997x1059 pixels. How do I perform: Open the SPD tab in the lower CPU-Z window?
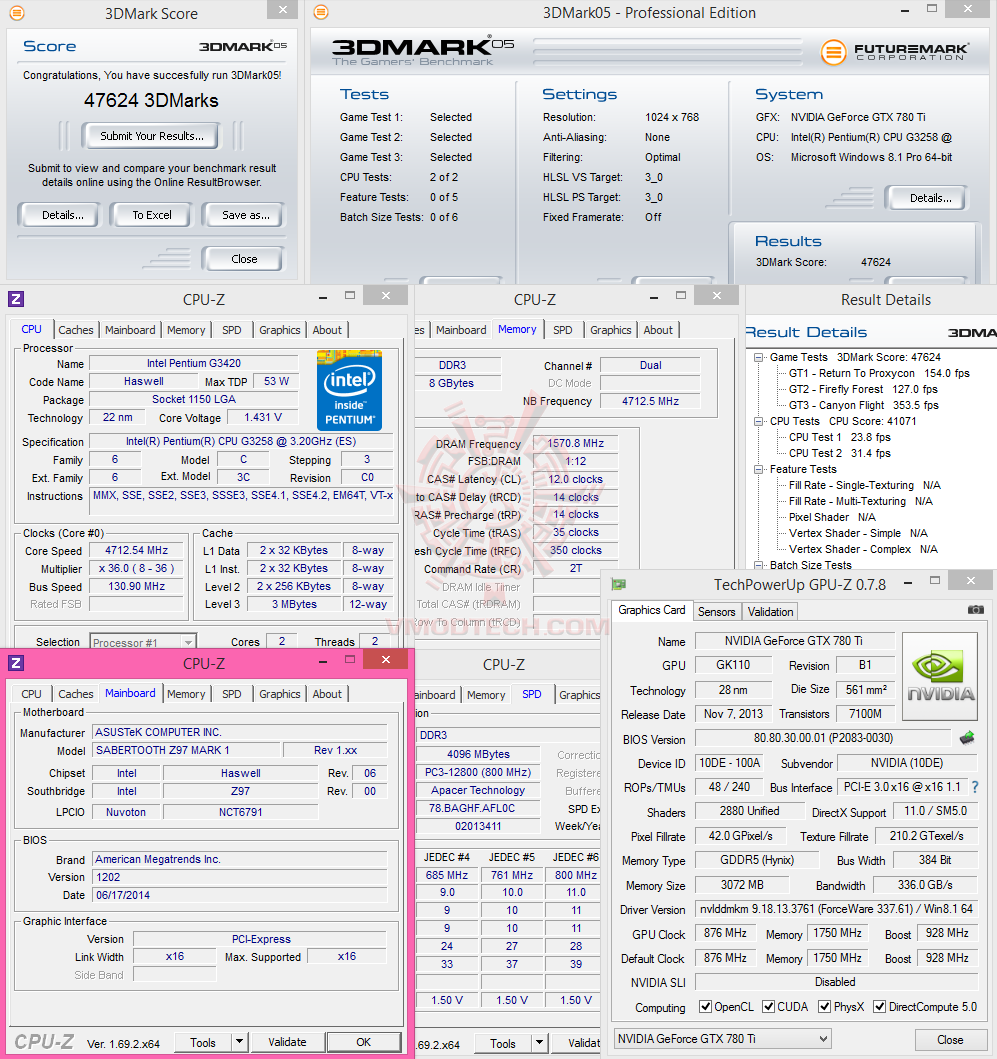pos(532,694)
